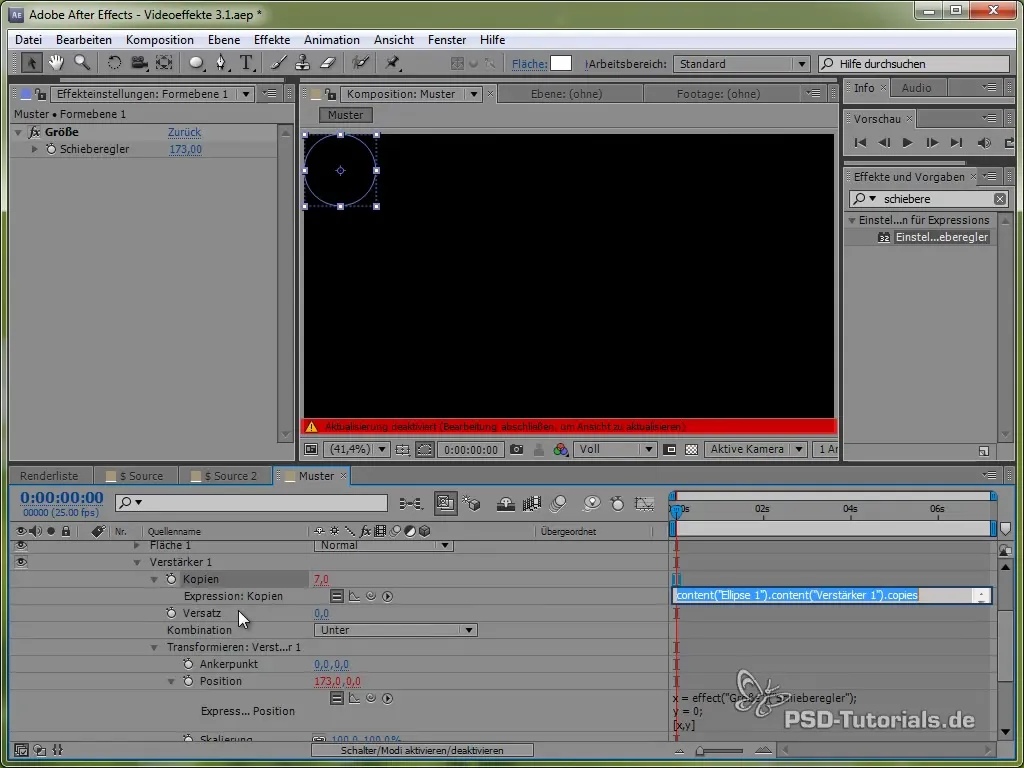Collapse the Transformieren: Verst...r 1 group
1024x768 pixels.
point(154,647)
